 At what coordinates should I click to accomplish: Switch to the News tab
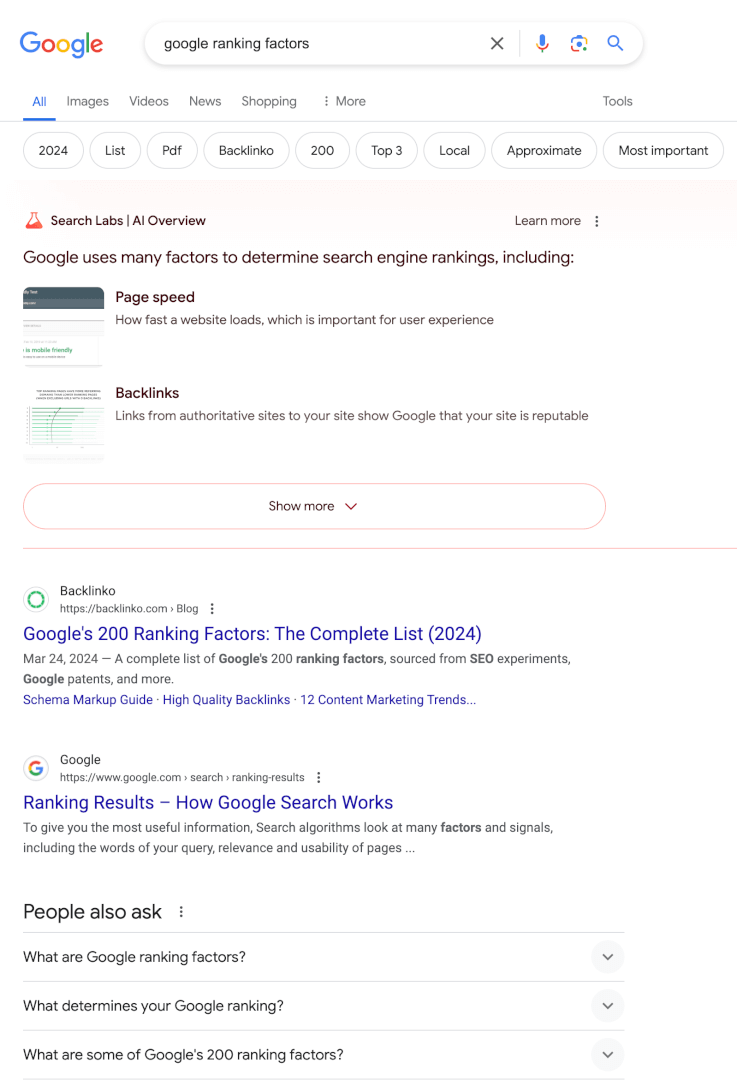[x=205, y=101]
